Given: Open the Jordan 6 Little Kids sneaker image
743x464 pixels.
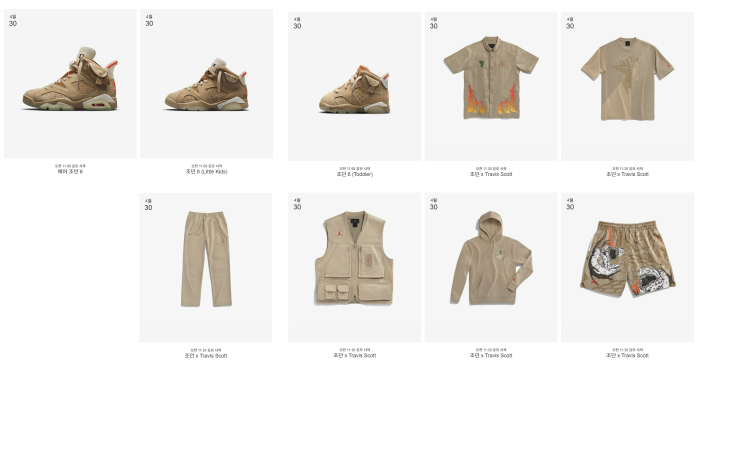Looking at the screenshot, I should coord(207,83).
